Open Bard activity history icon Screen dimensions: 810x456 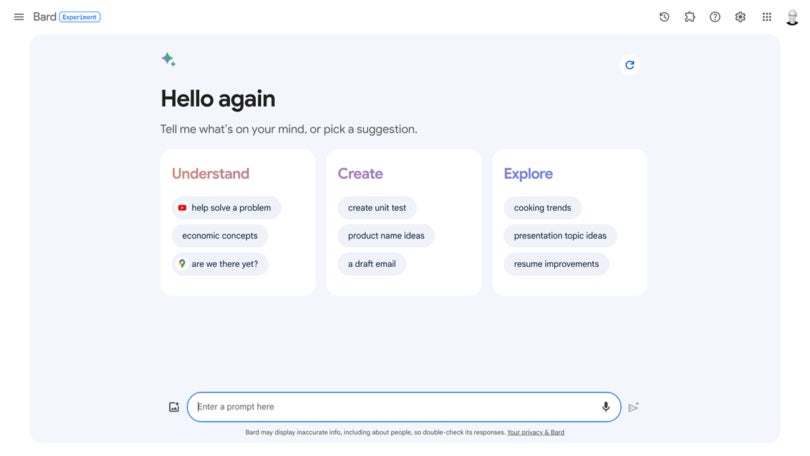(664, 17)
